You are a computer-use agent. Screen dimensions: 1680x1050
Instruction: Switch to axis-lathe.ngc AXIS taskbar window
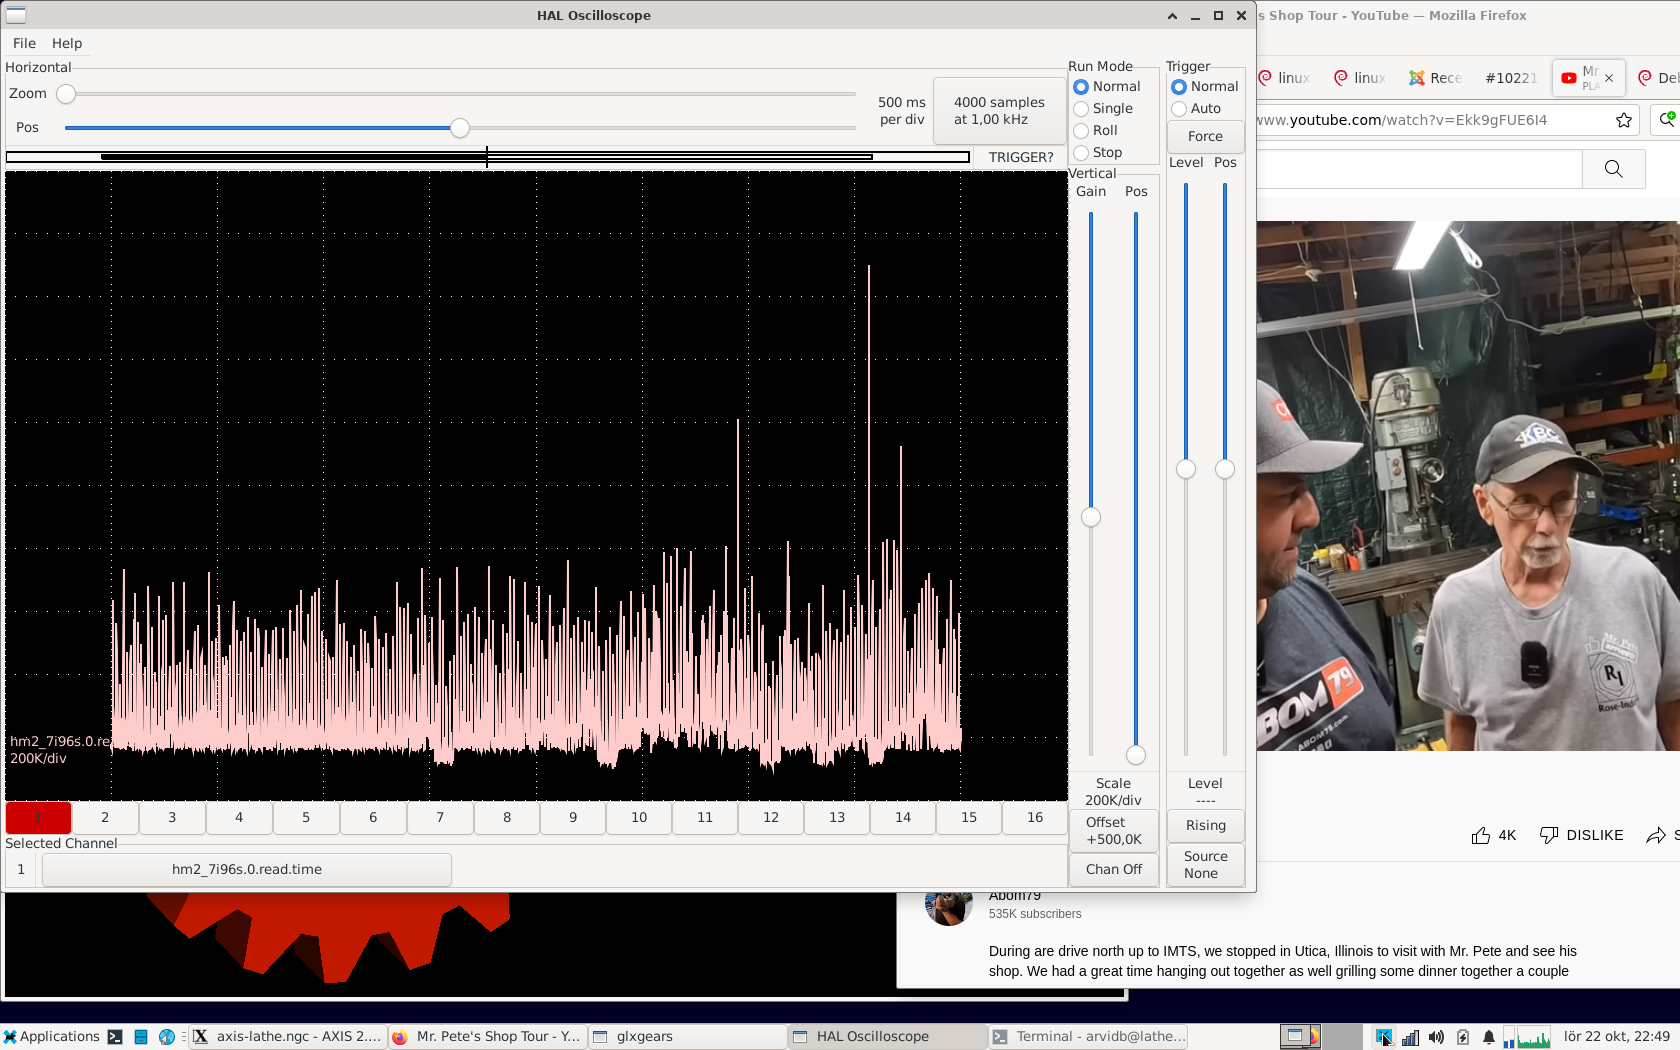pyautogui.click(x=287, y=1036)
